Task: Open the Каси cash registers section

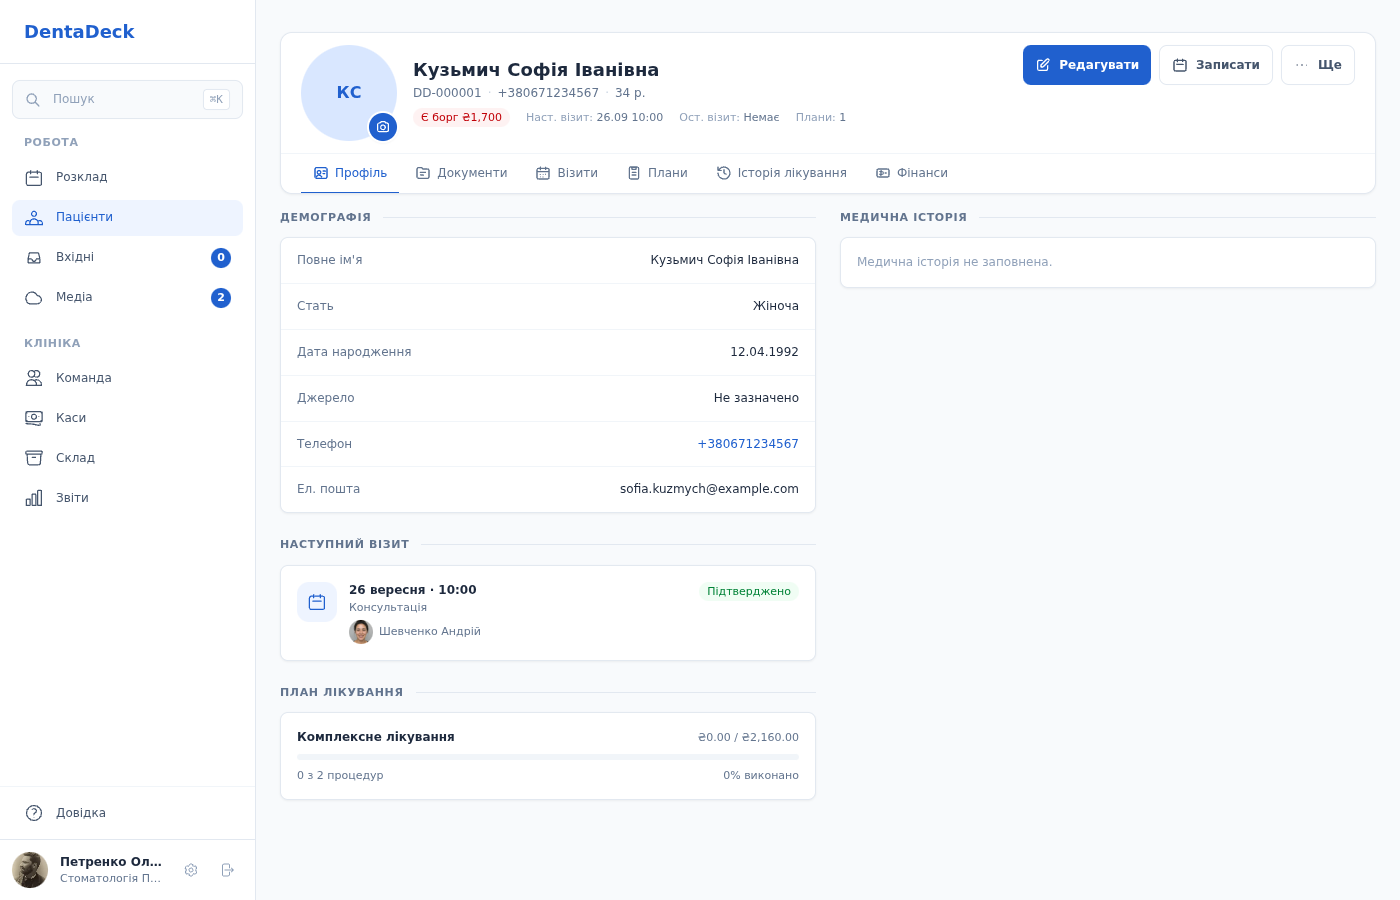Action: pos(127,418)
